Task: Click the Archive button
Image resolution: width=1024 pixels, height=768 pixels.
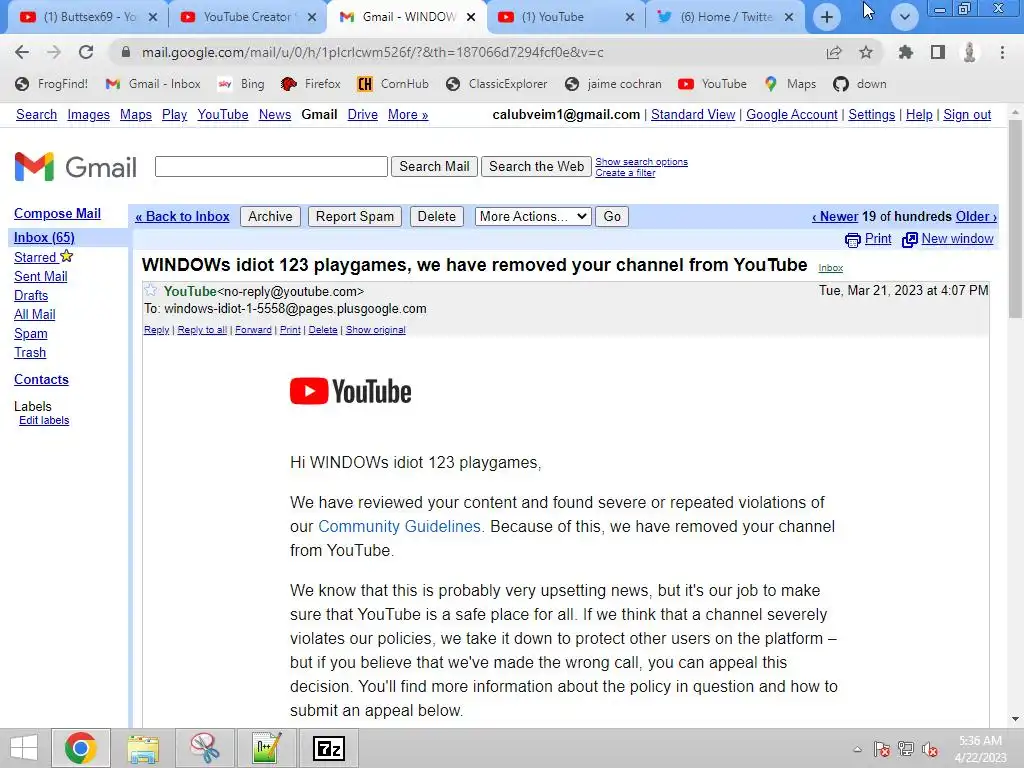Action: [270, 217]
